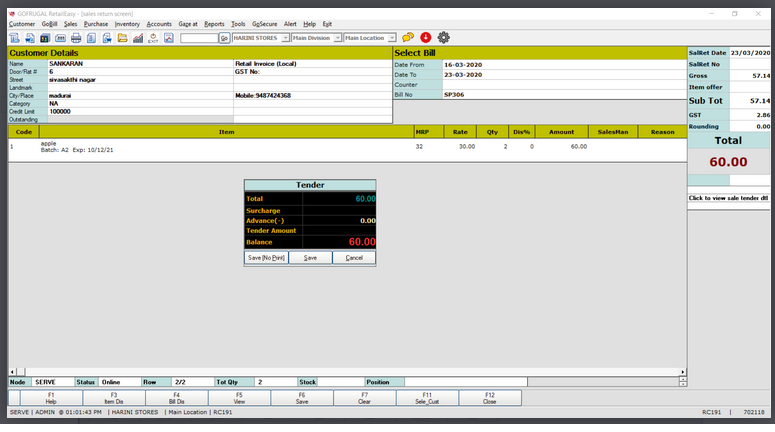Viewport: 775px width, 432px height.
Task: Click the printer icon in toolbar
Action: 75,38
